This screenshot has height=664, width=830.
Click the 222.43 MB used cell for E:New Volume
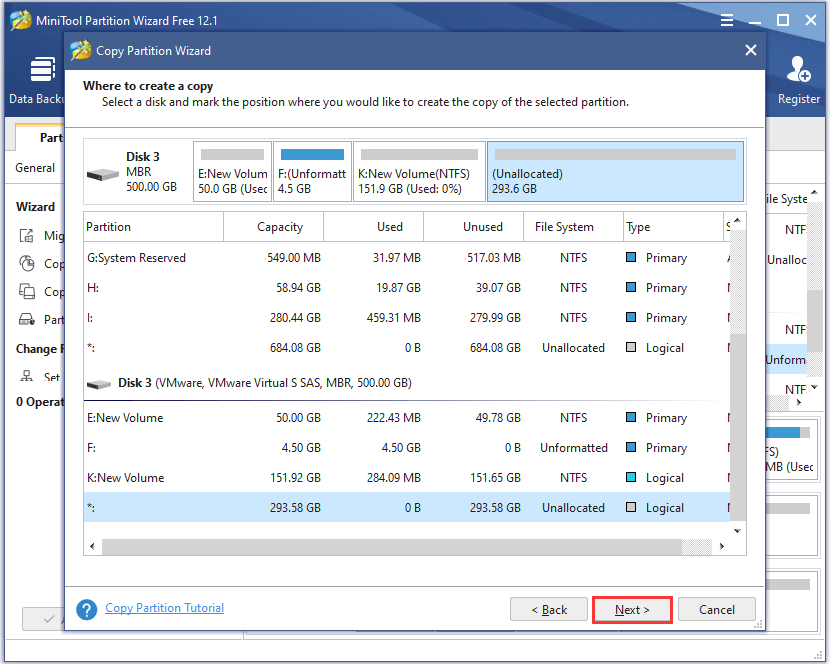[394, 418]
